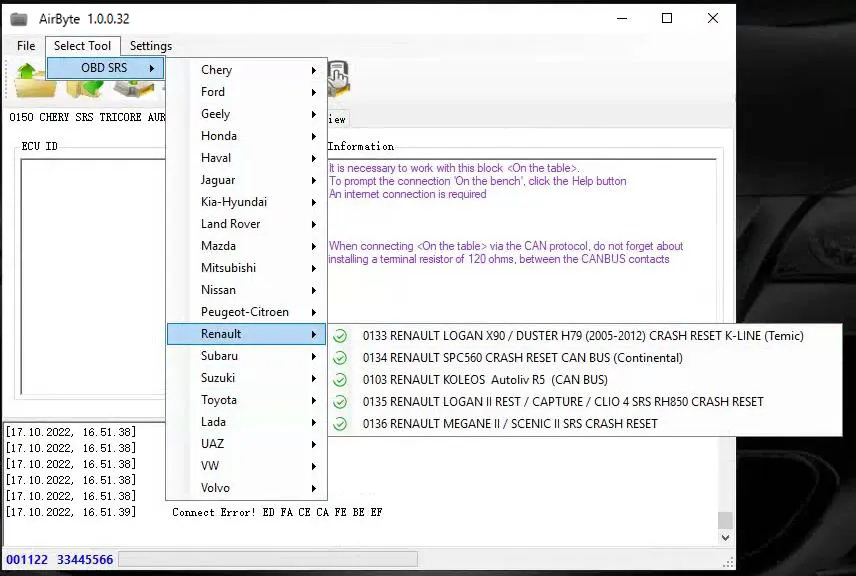Expand the Kia-Hyundai submenu arrow

pyautogui.click(x=314, y=202)
